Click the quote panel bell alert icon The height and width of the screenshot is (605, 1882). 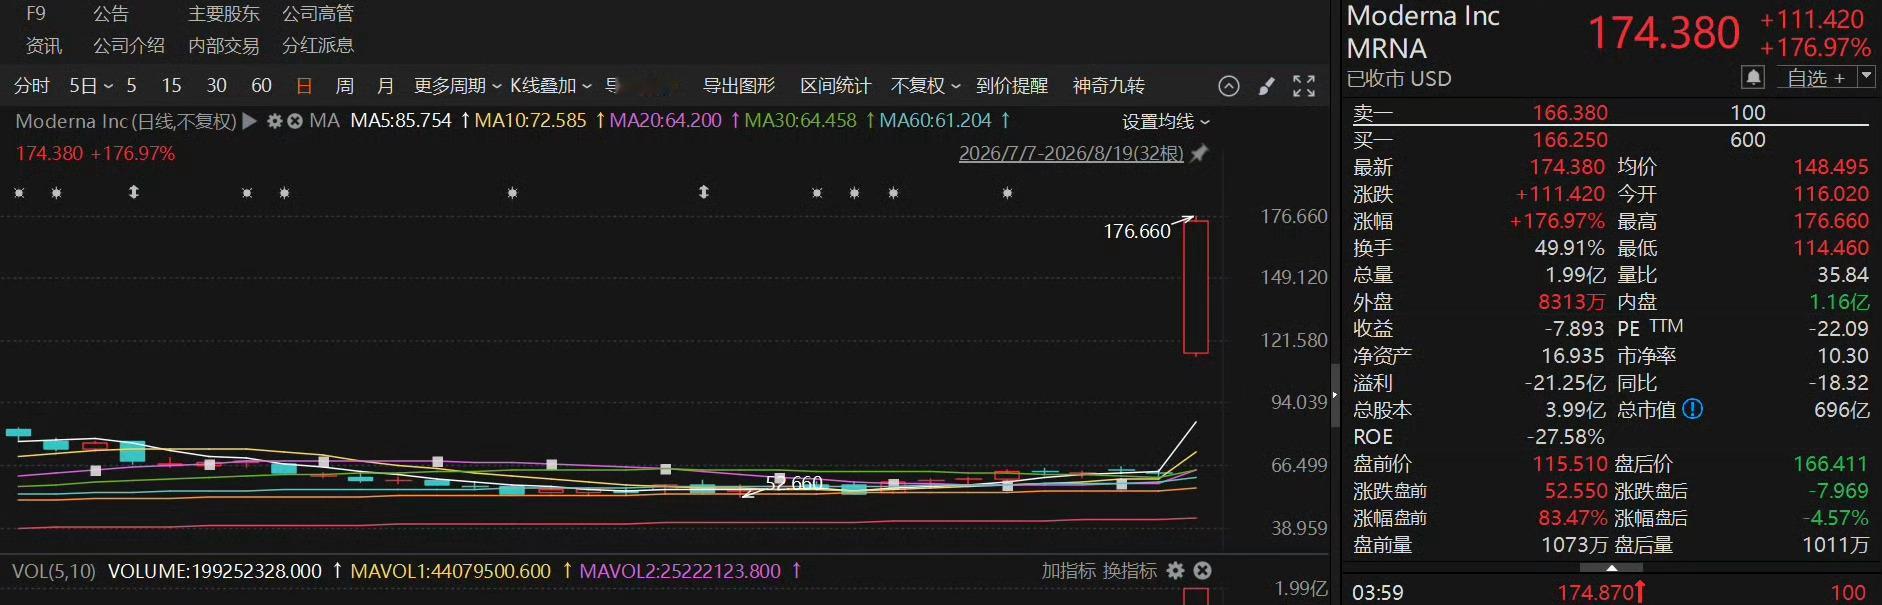pyautogui.click(x=1753, y=77)
